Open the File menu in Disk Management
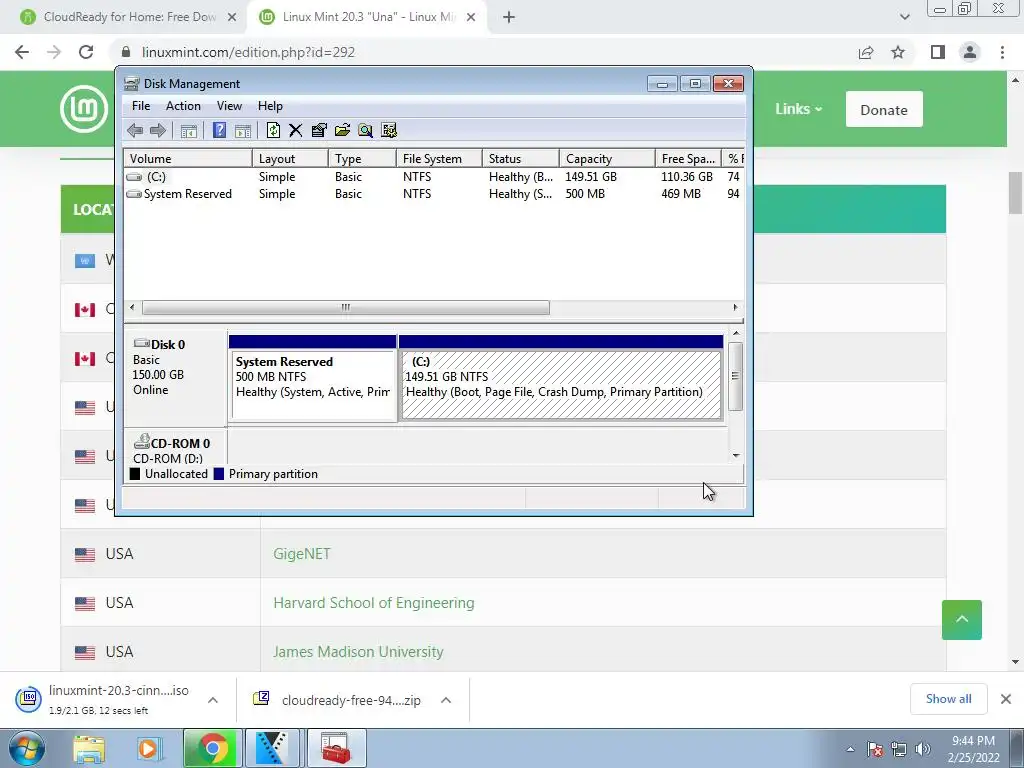Image resolution: width=1024 pixels, height=768 pixels. pyautogui.click(x=140, y=106)
